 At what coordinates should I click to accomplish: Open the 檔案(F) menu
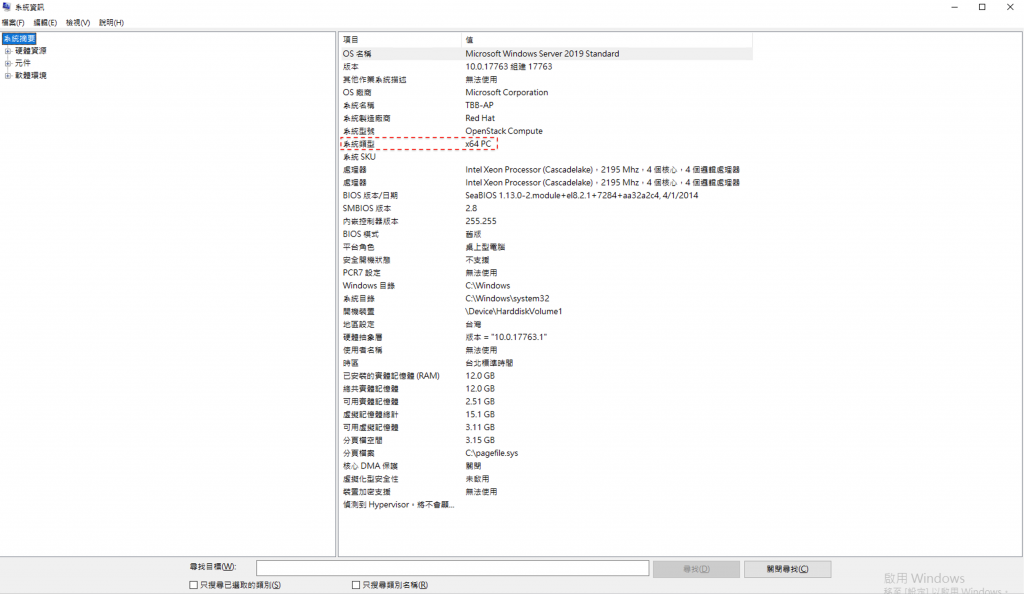click(13, 23)
